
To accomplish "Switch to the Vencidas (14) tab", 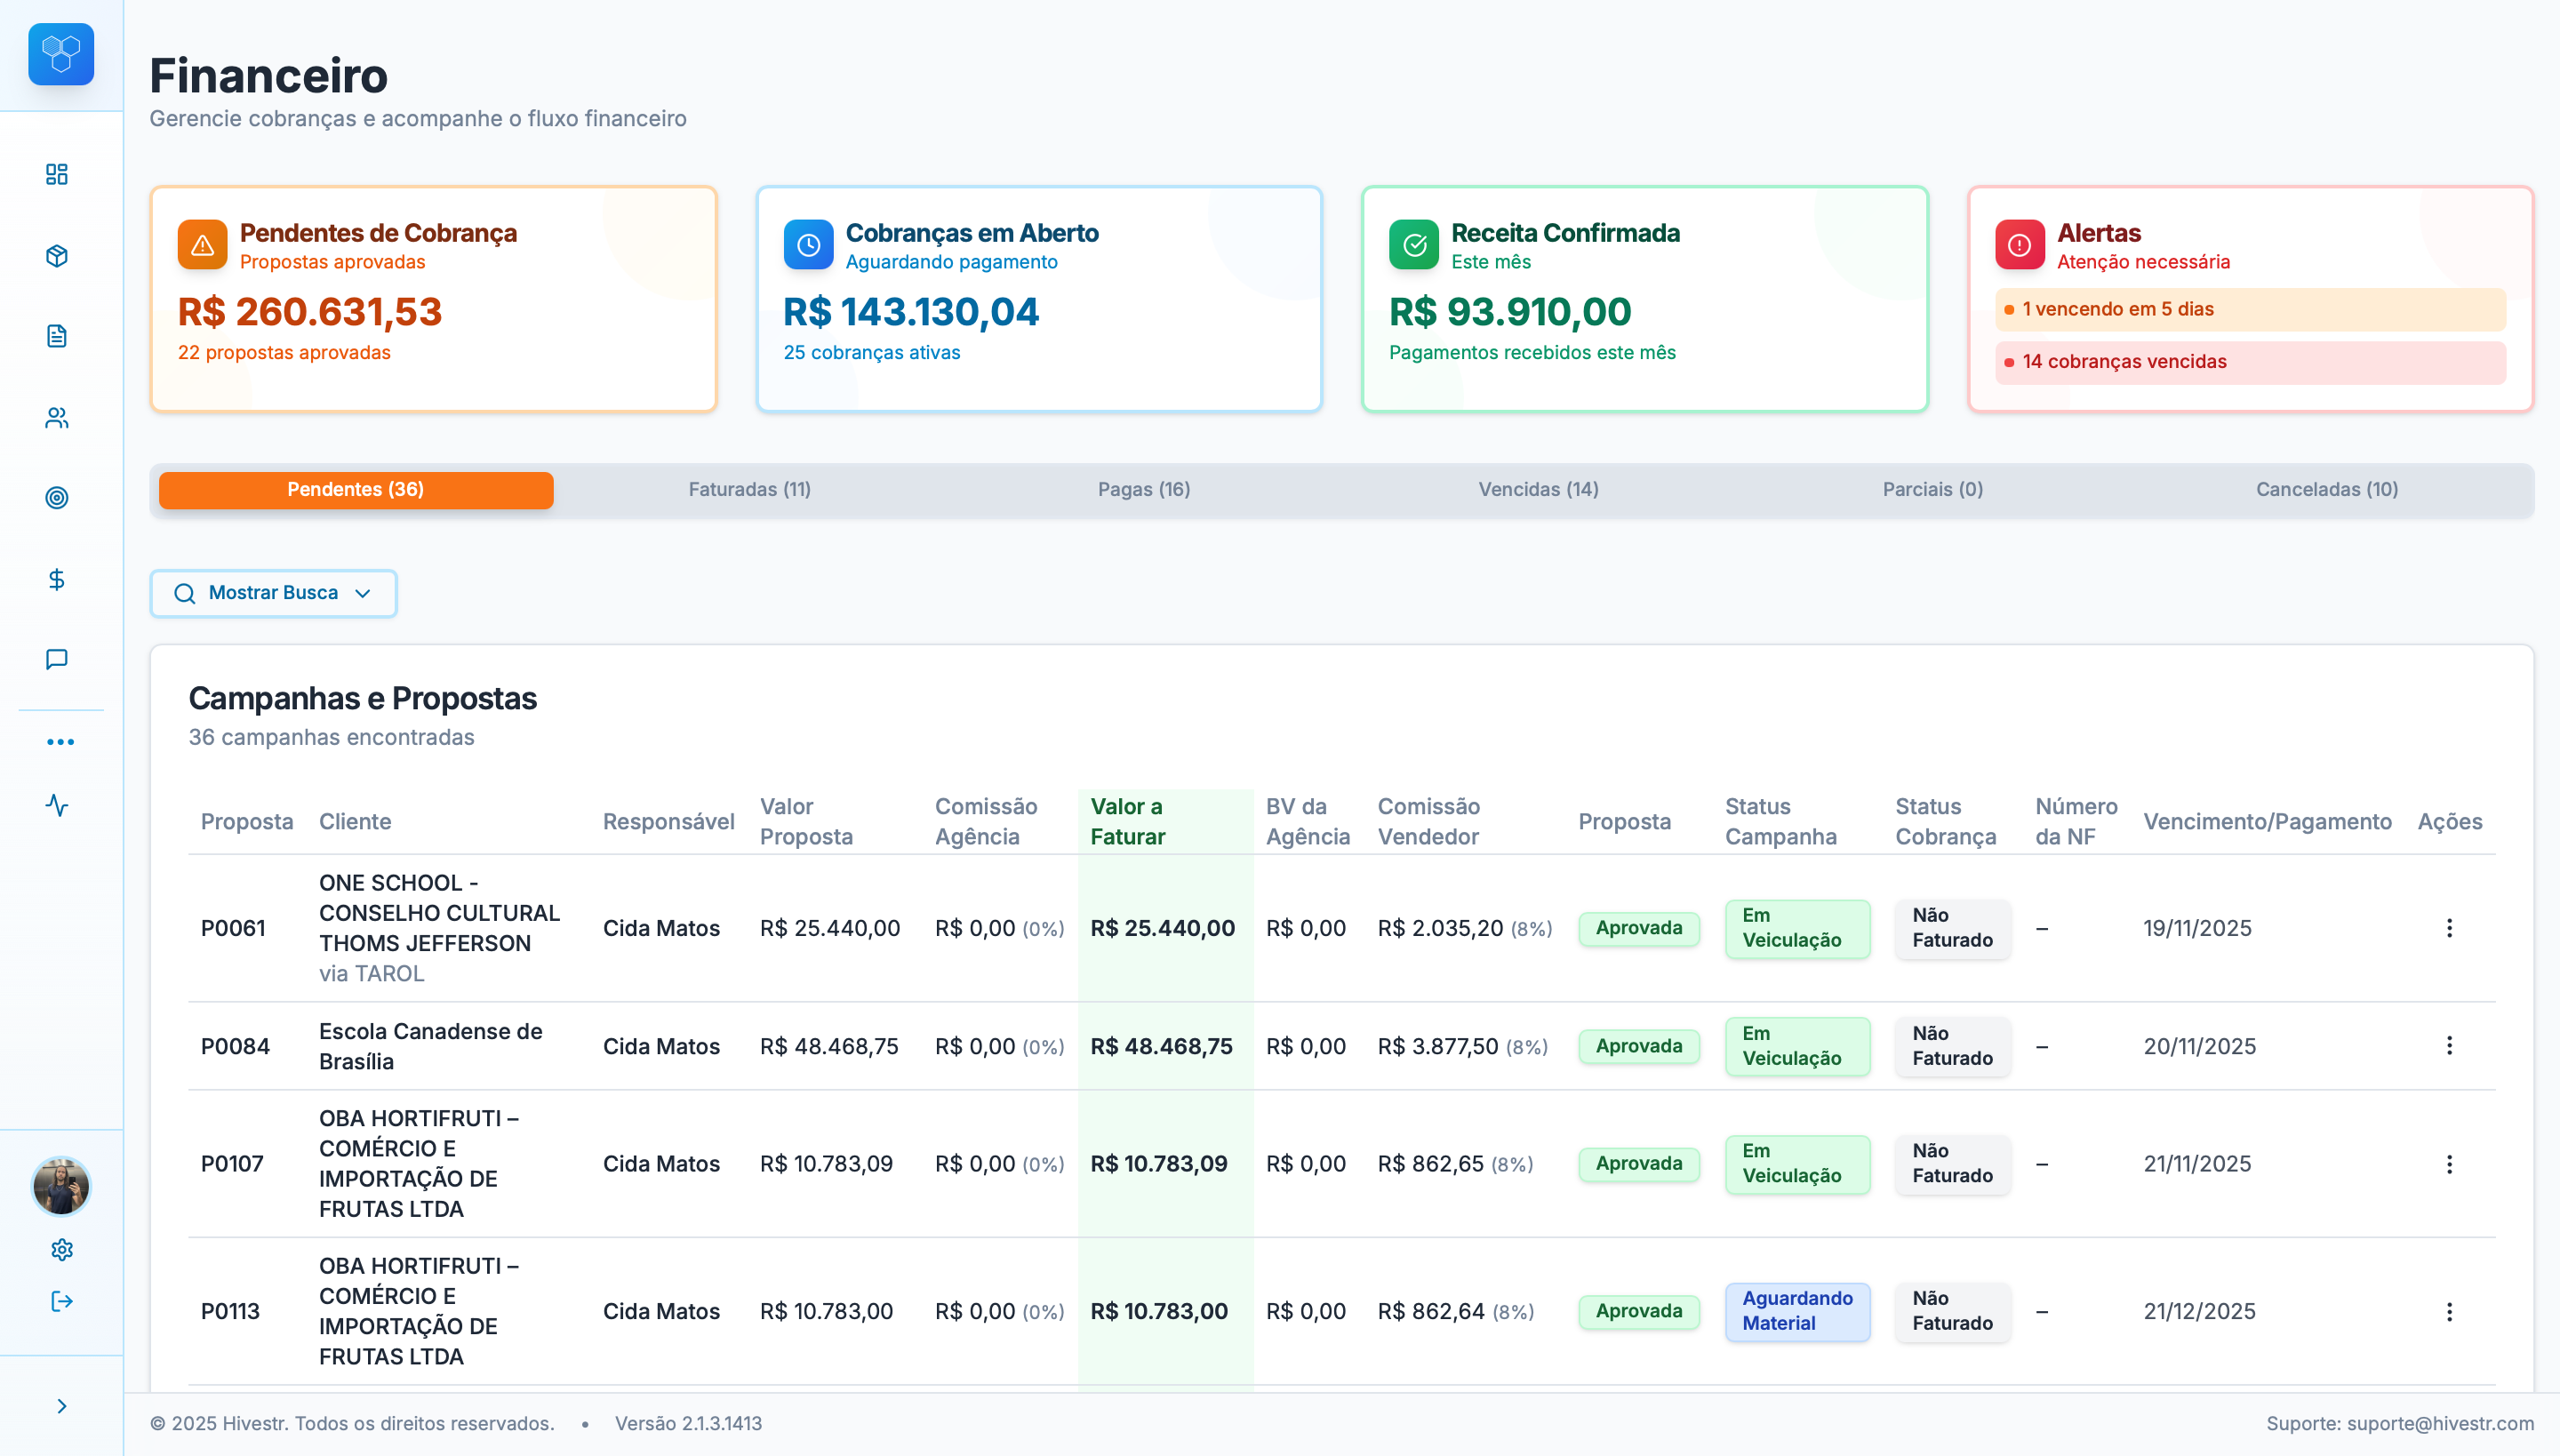I will [1538, 489].
